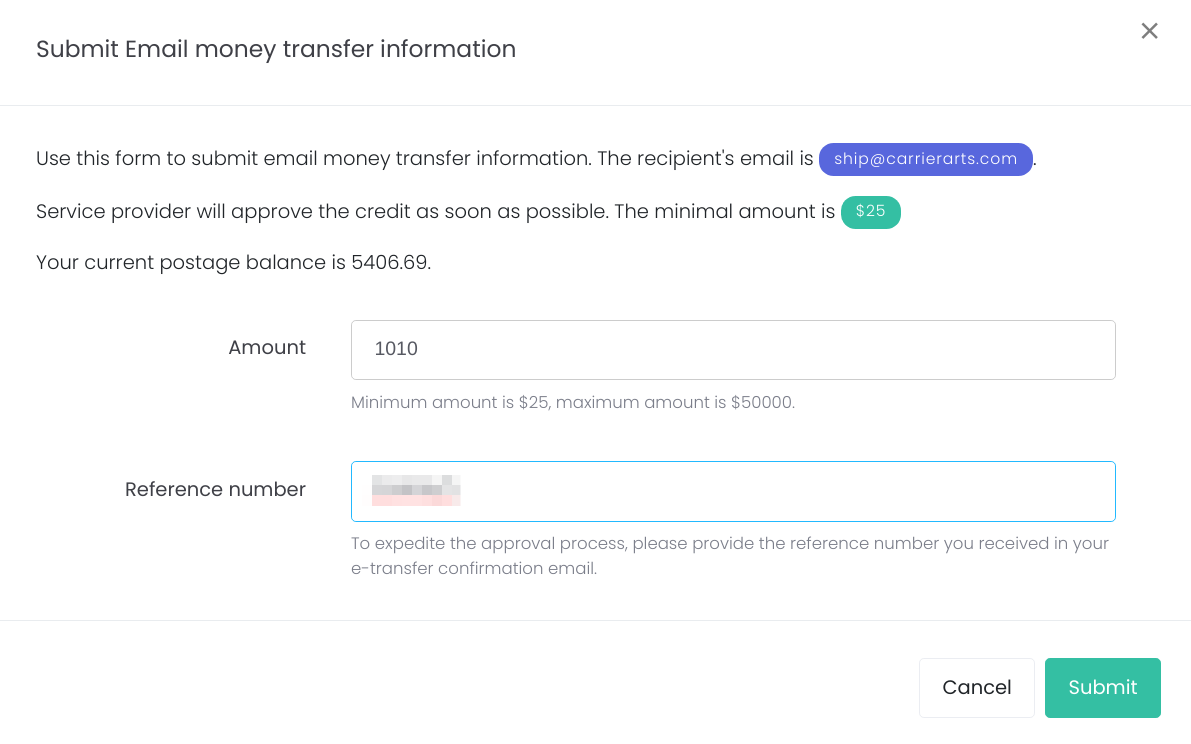Focus the Amount input field
The height and width of the screenshot is (744, 1191).
click(733, 350)
